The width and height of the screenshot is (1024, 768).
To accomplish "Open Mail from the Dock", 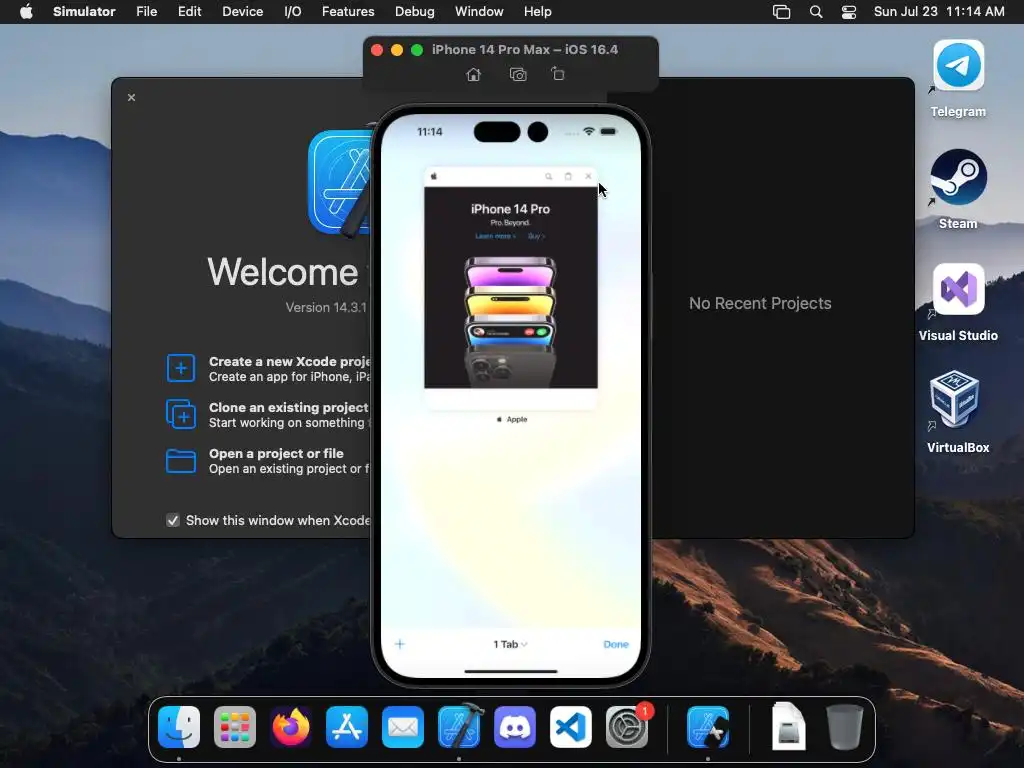I will (403, 727).
